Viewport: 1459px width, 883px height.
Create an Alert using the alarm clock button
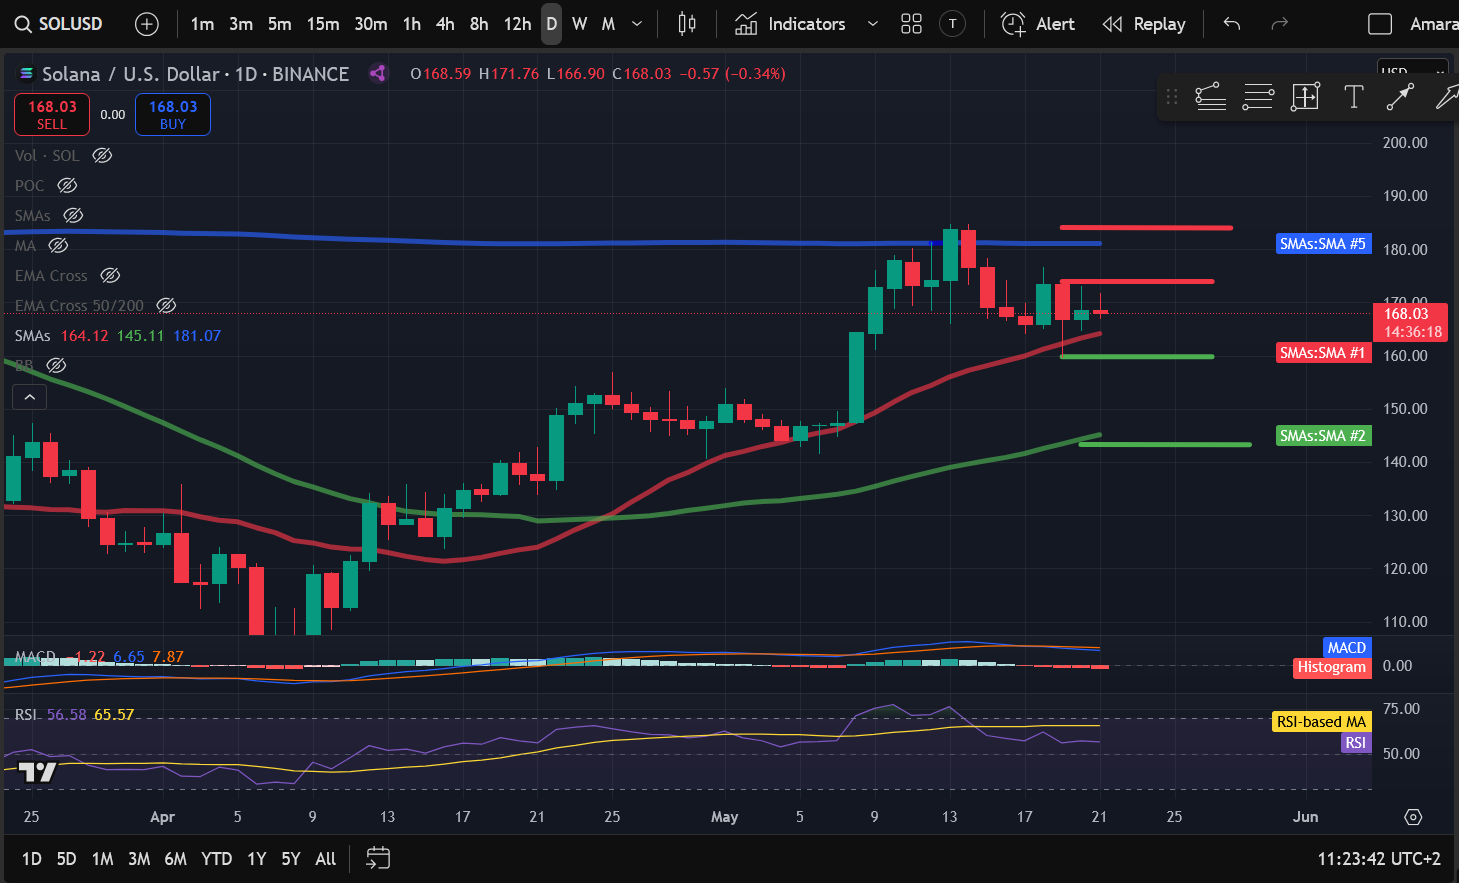(1038, 24)
